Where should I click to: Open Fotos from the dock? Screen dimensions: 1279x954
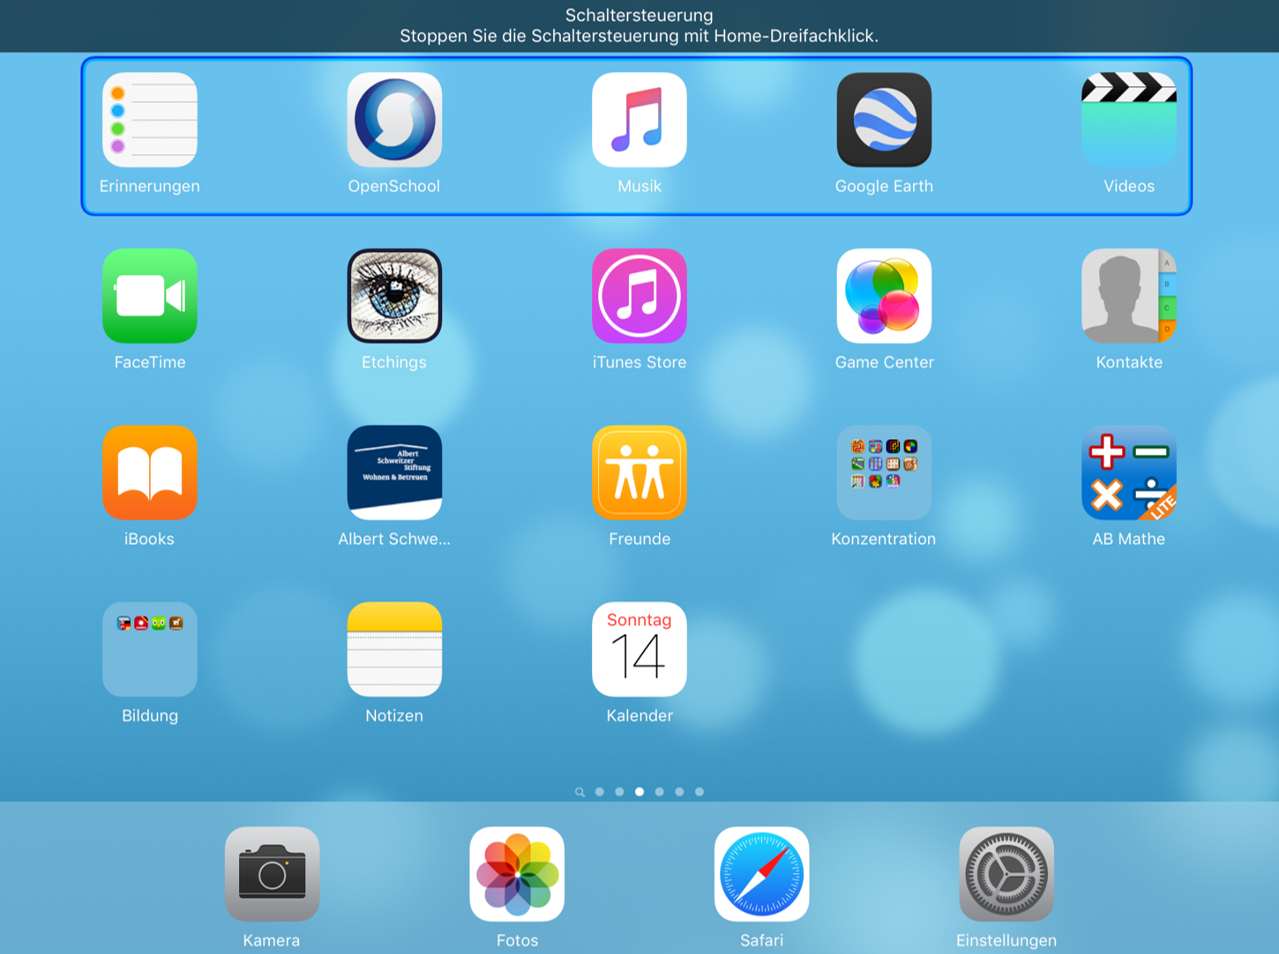pyautogui.click(x=517, y=874)
